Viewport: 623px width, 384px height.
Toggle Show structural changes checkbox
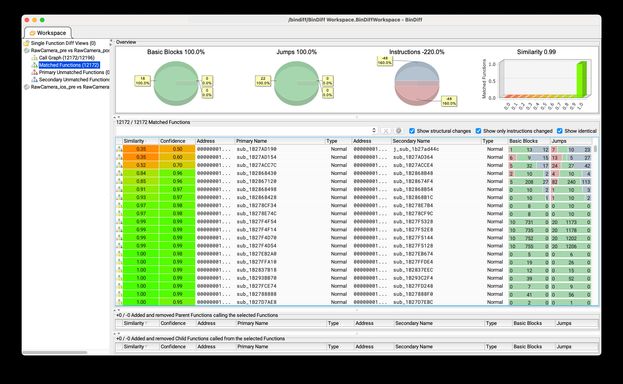click(412, 131)
